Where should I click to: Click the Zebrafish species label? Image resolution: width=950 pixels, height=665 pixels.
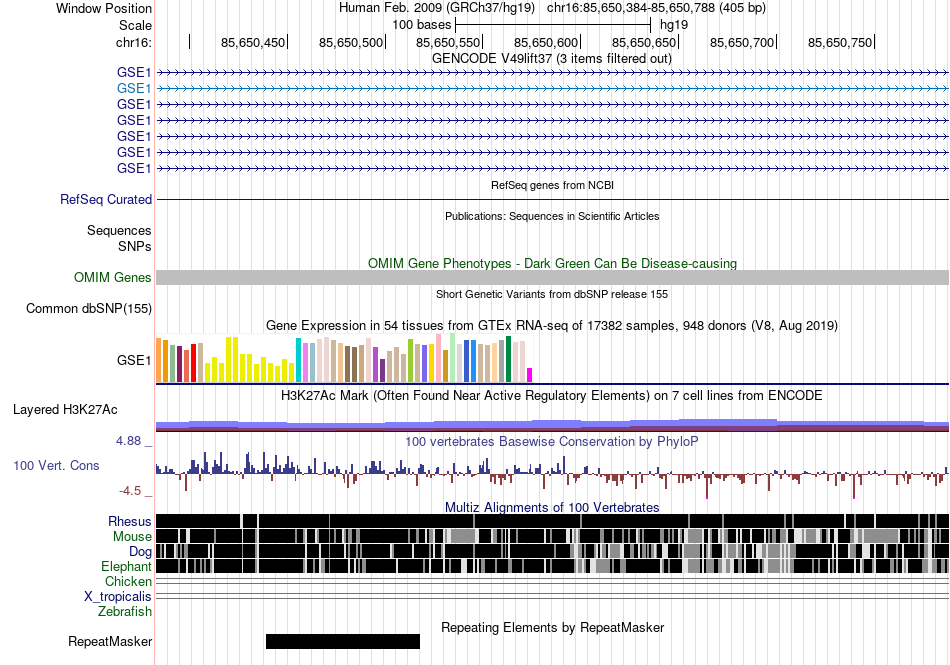(125, 612)
